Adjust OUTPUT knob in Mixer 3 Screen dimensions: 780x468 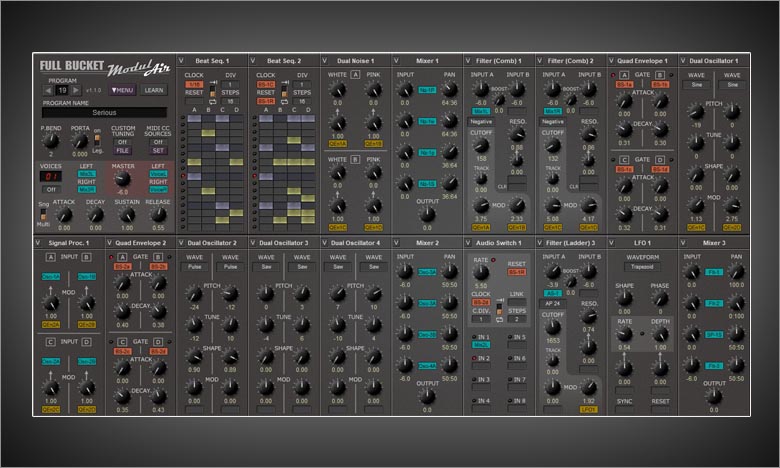pyautogui.click(x=714, y=396)
